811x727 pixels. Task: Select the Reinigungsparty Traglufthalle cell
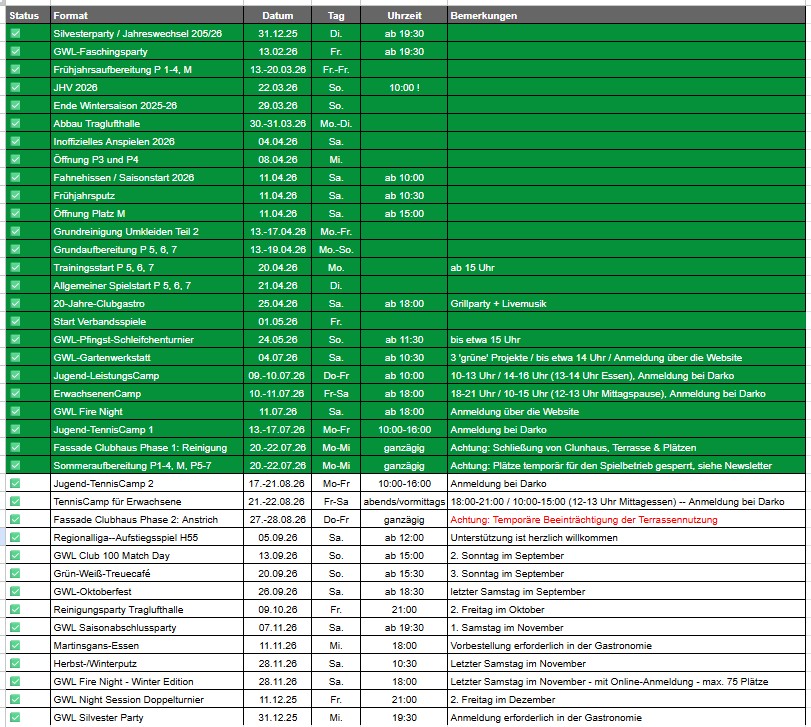click(147, 610)
